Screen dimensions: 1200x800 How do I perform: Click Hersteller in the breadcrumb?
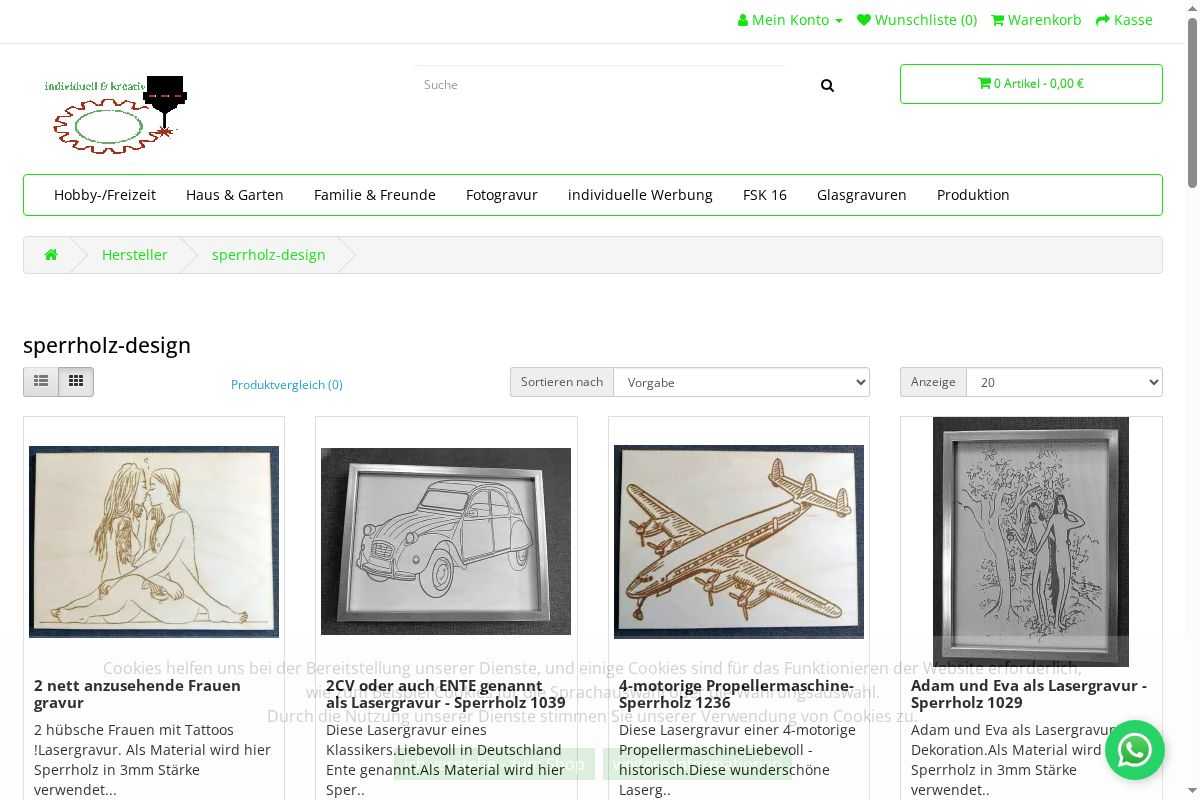coord(135,255)
